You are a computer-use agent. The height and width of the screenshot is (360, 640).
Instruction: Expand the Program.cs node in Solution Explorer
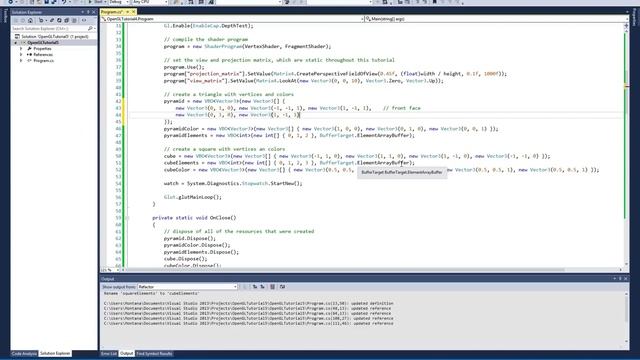21,60
